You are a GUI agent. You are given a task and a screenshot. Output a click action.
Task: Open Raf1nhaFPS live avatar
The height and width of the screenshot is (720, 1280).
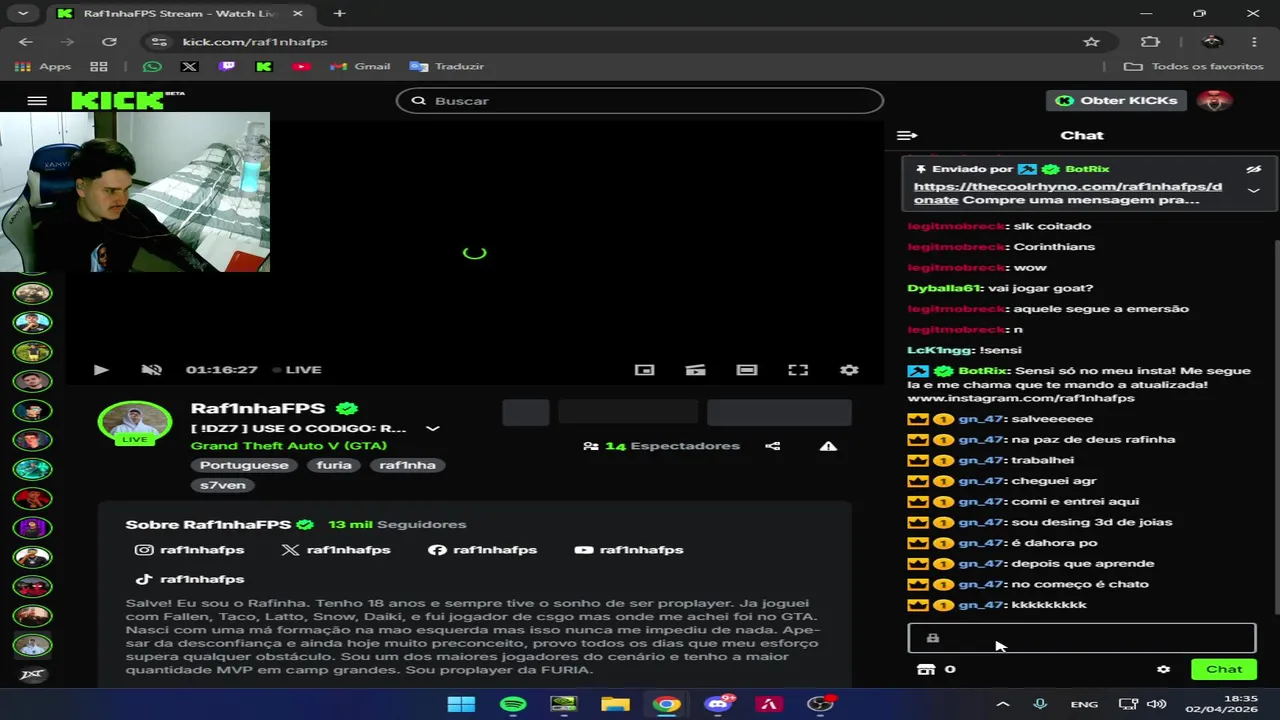pos(134,423)
